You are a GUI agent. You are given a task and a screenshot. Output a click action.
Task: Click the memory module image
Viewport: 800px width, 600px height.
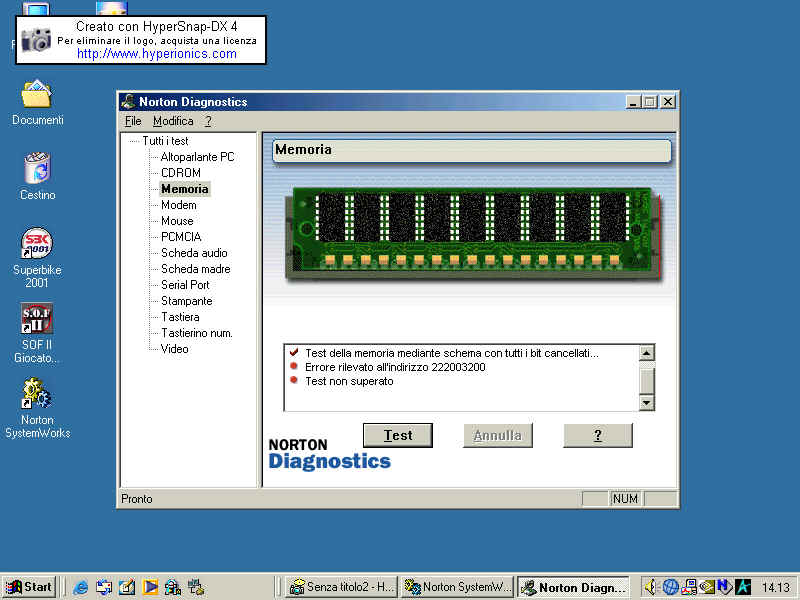pos(472,233)
